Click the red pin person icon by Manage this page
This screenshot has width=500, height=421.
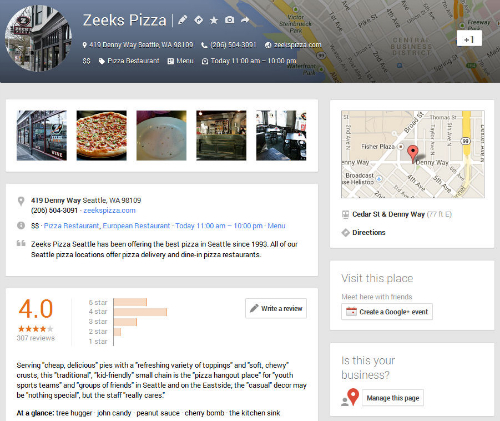tap(350, 397)
